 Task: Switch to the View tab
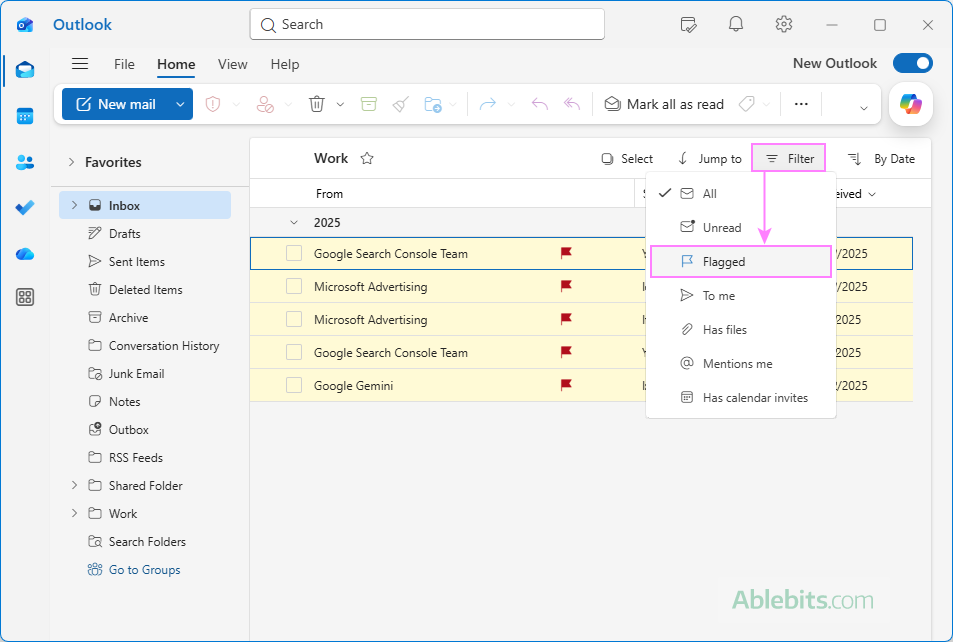tap(233, 64)
